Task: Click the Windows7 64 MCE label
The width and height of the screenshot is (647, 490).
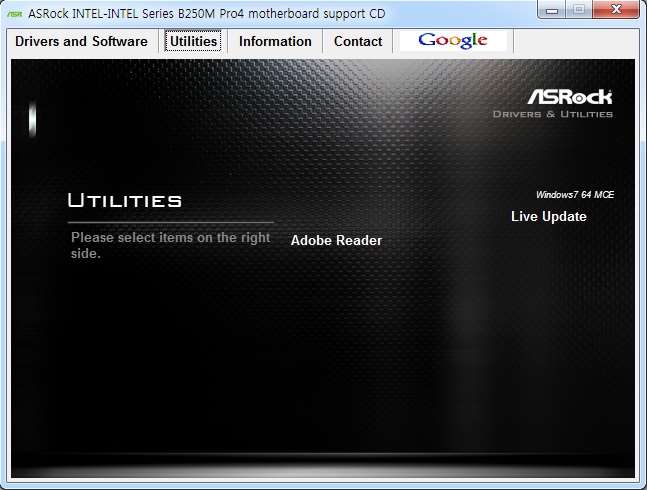Action: click(575, 195)
